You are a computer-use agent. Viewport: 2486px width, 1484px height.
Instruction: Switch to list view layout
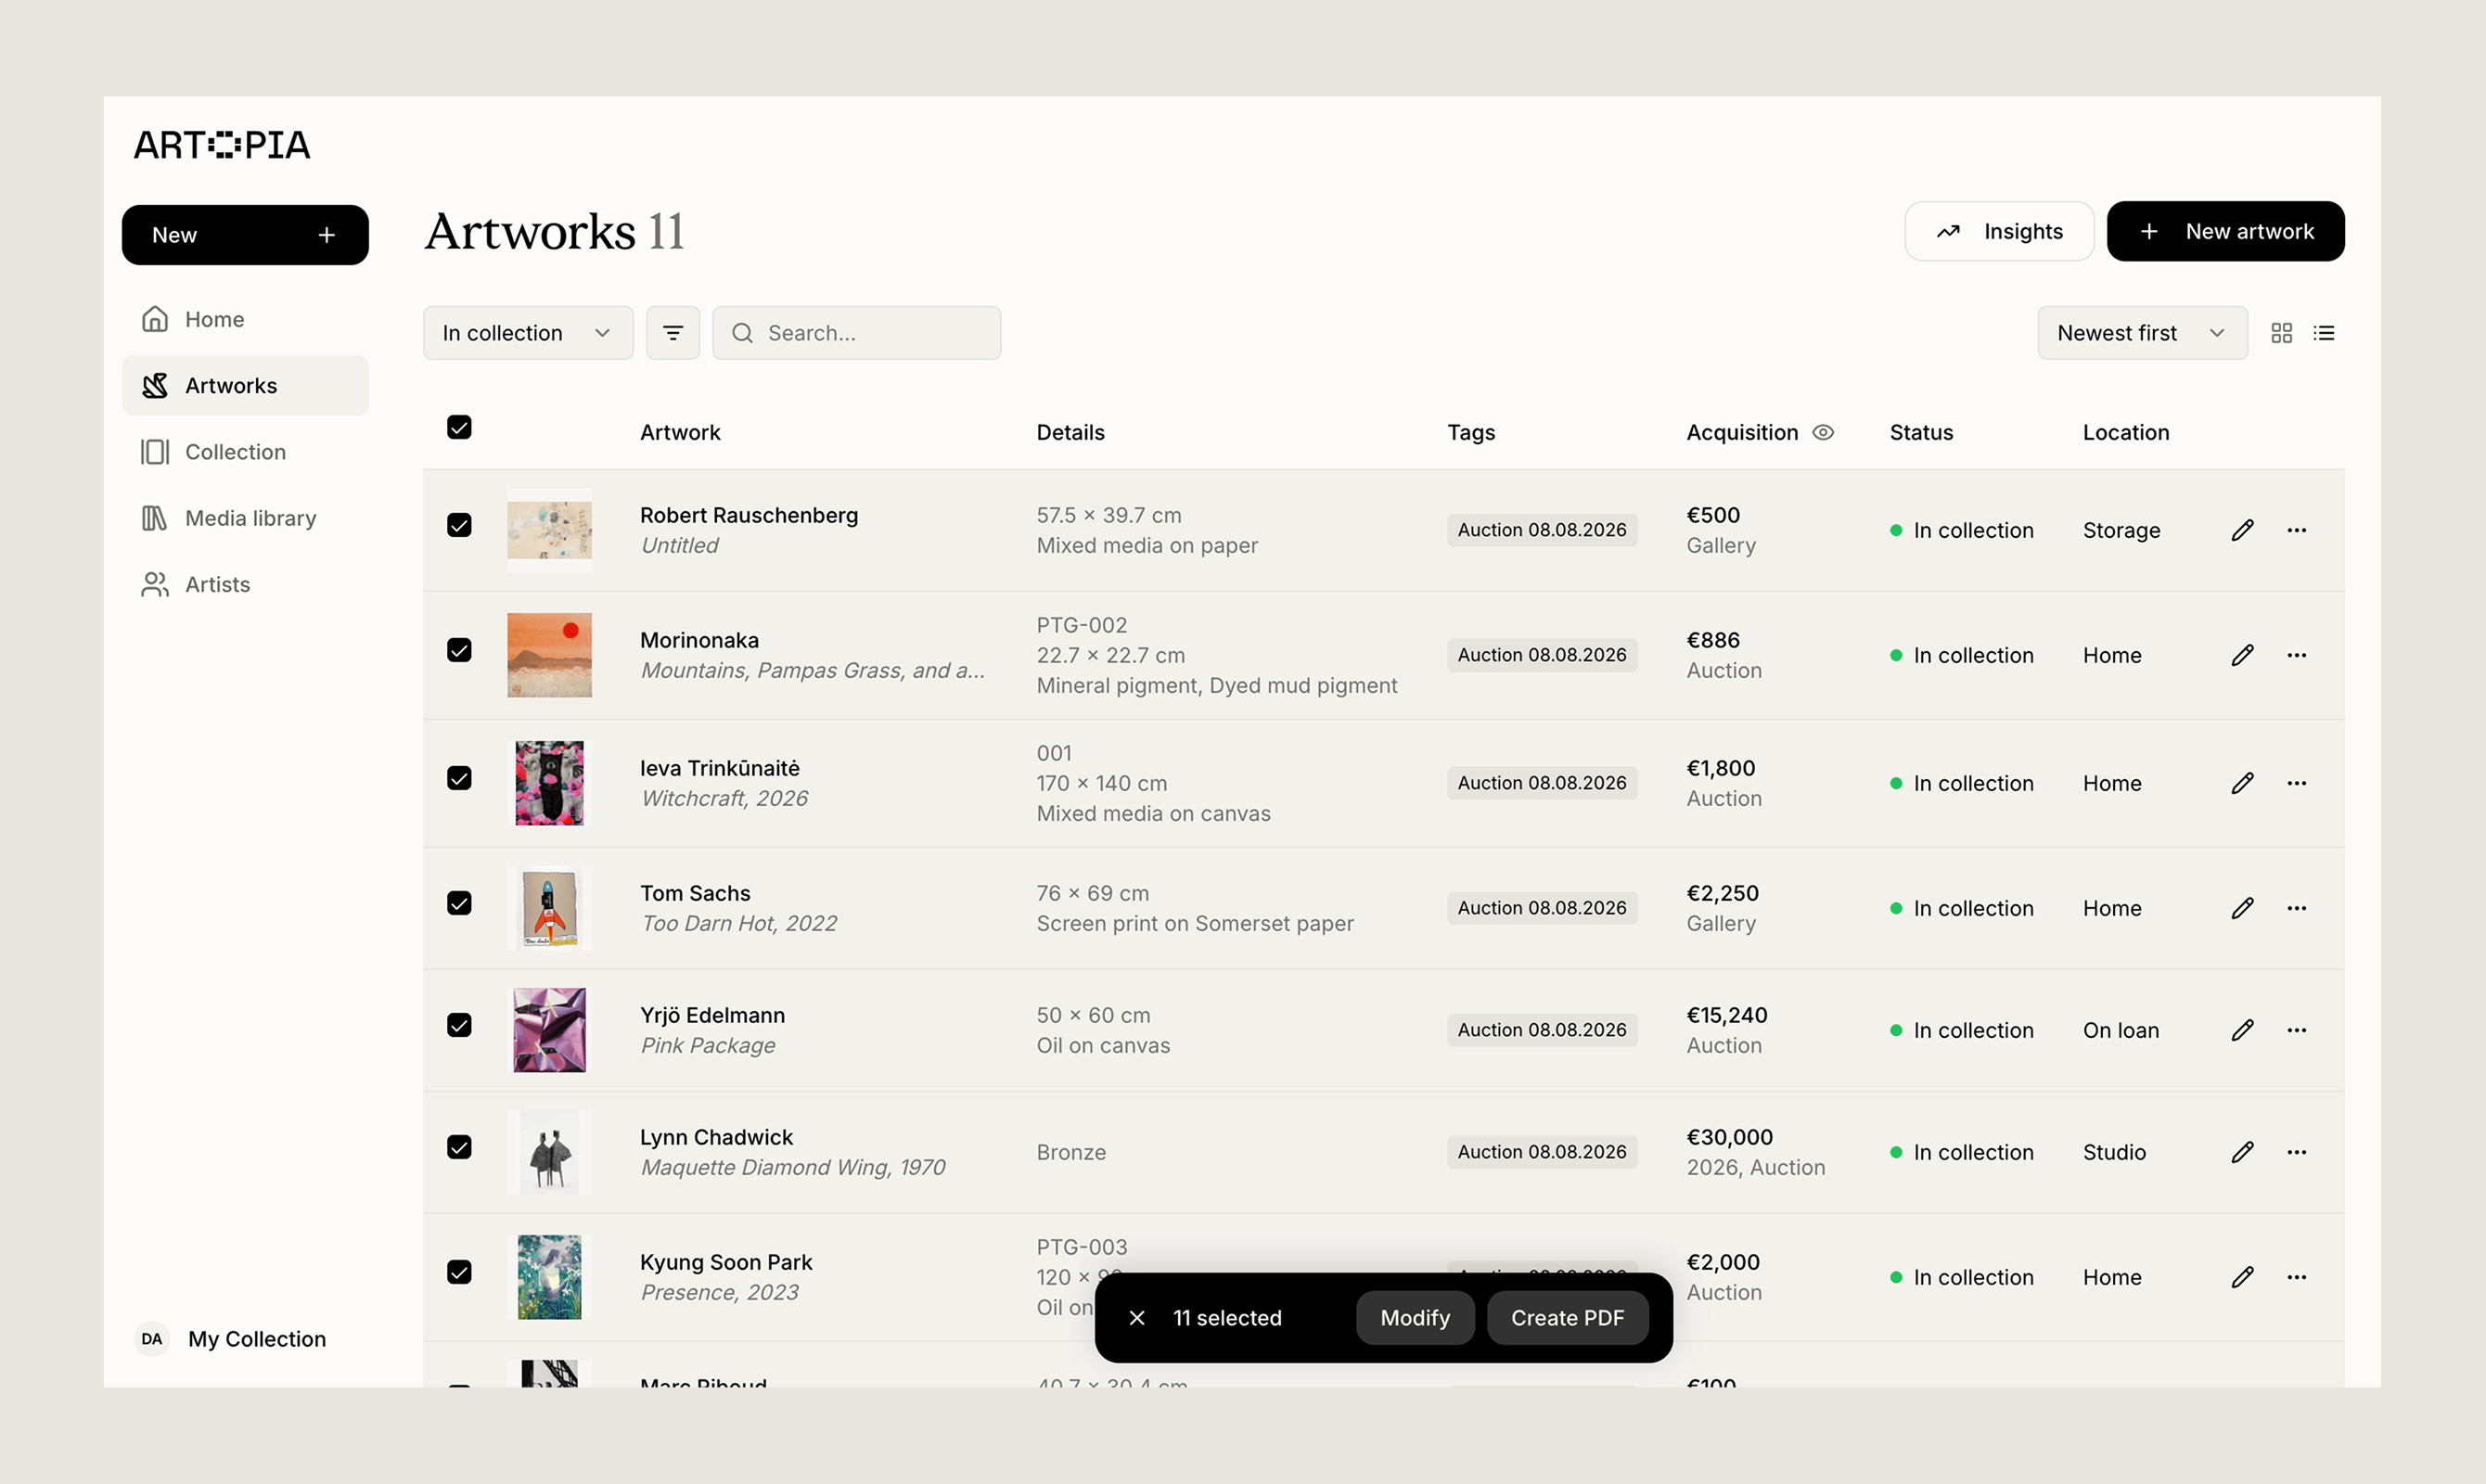[x=2324, y=333]
